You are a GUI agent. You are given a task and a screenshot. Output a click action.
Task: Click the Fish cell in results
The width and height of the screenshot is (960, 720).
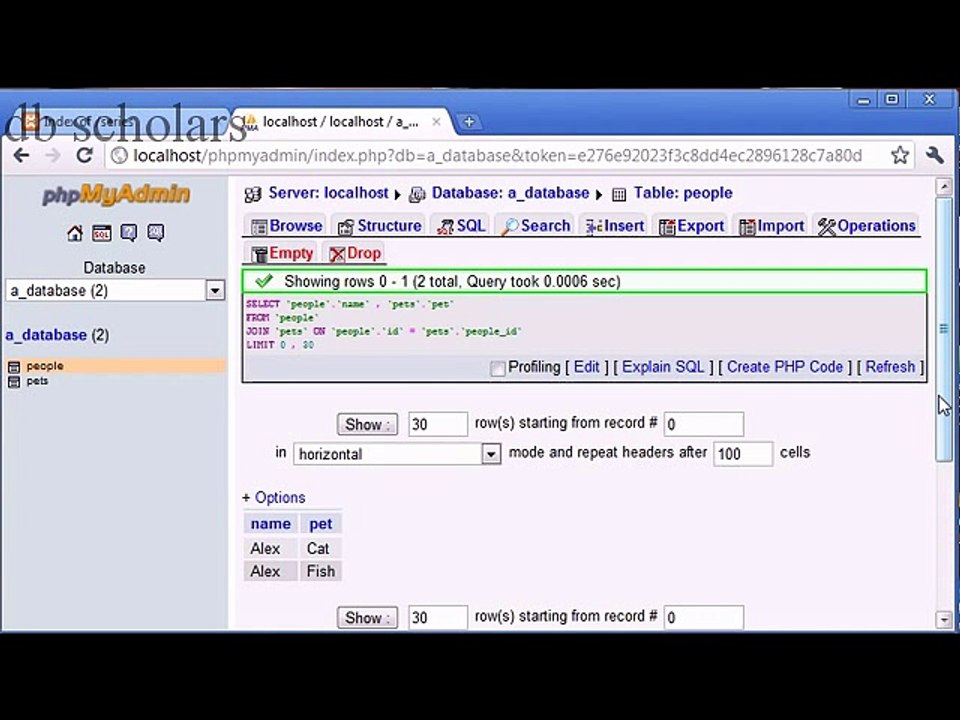pos(321,571)
